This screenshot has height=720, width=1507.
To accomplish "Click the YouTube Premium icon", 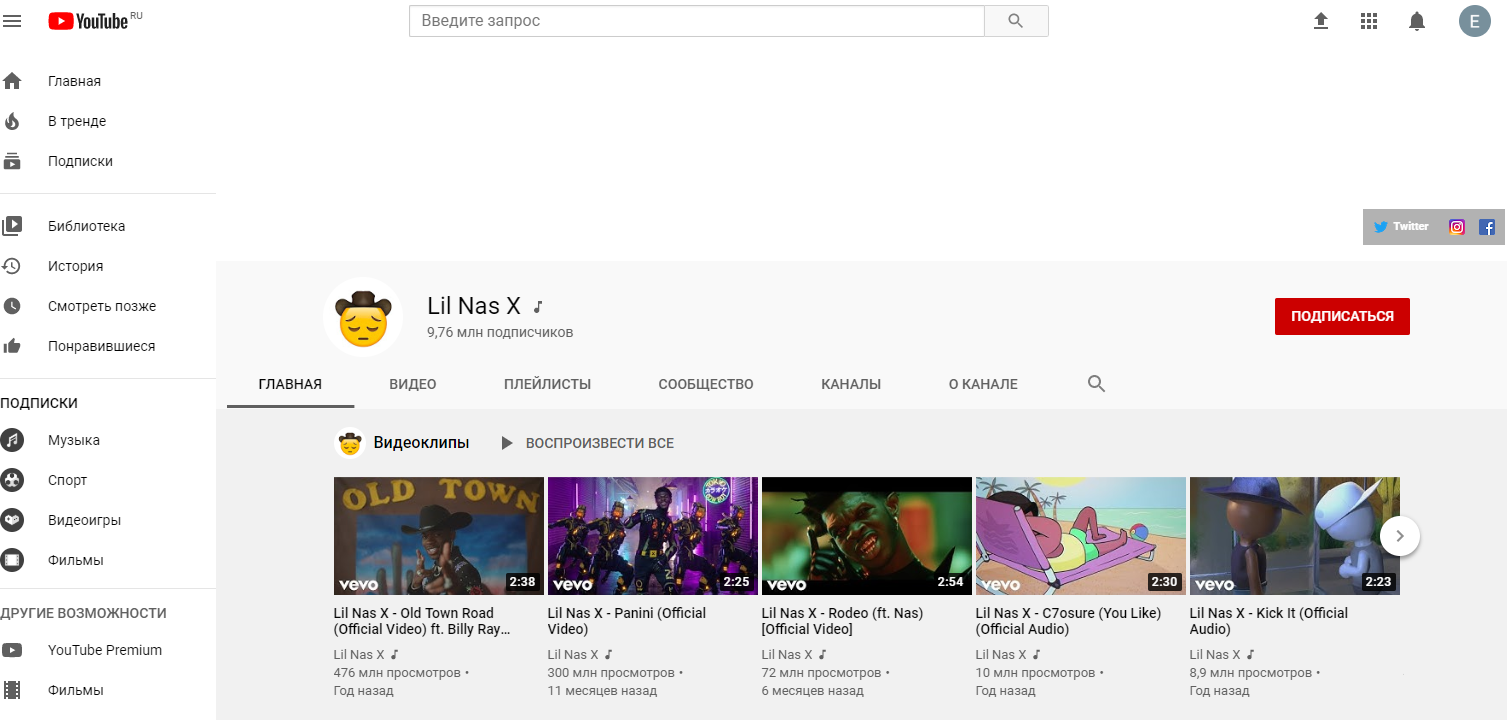I will (12, 650).
